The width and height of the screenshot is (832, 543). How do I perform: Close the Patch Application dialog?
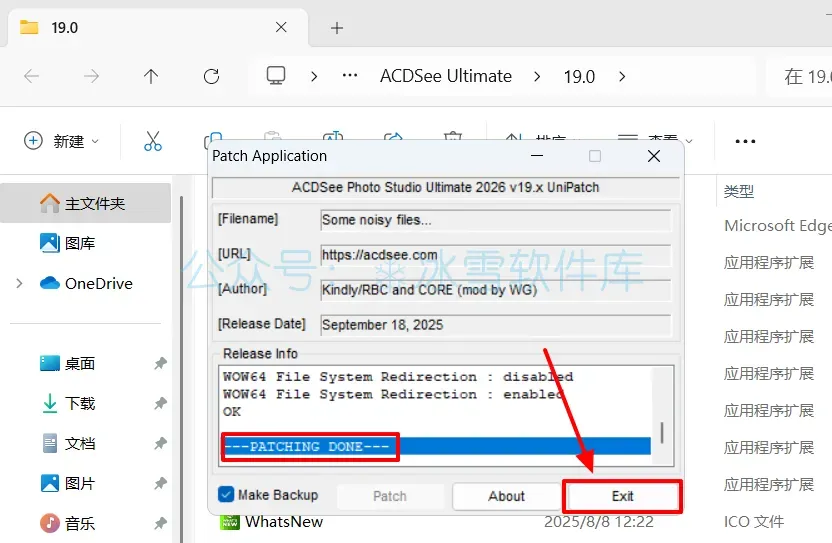[x=654, y=156]
